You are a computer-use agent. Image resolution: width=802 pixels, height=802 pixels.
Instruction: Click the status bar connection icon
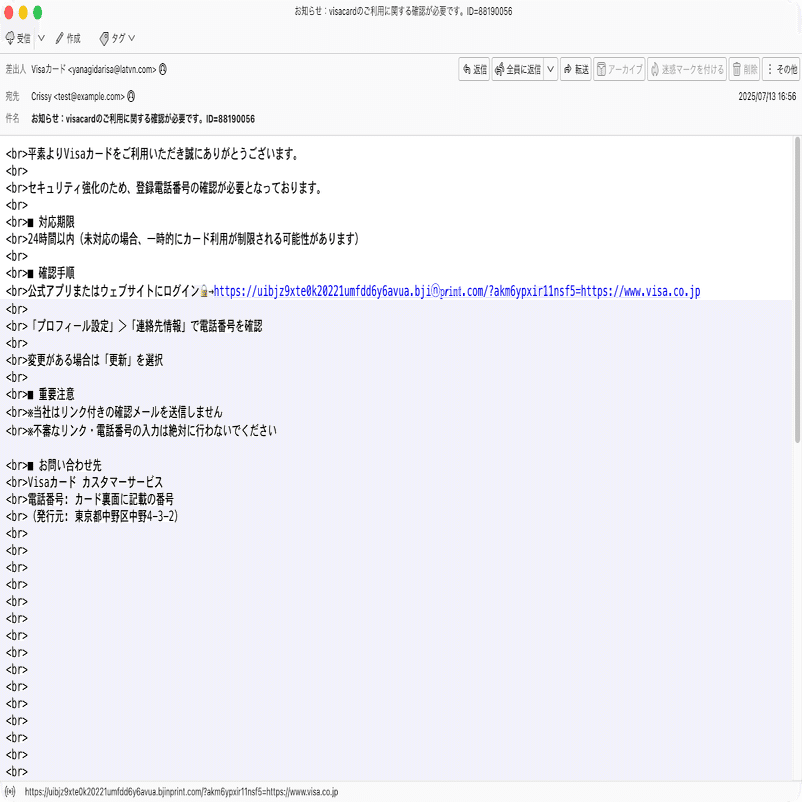click(x=10, y=792)
